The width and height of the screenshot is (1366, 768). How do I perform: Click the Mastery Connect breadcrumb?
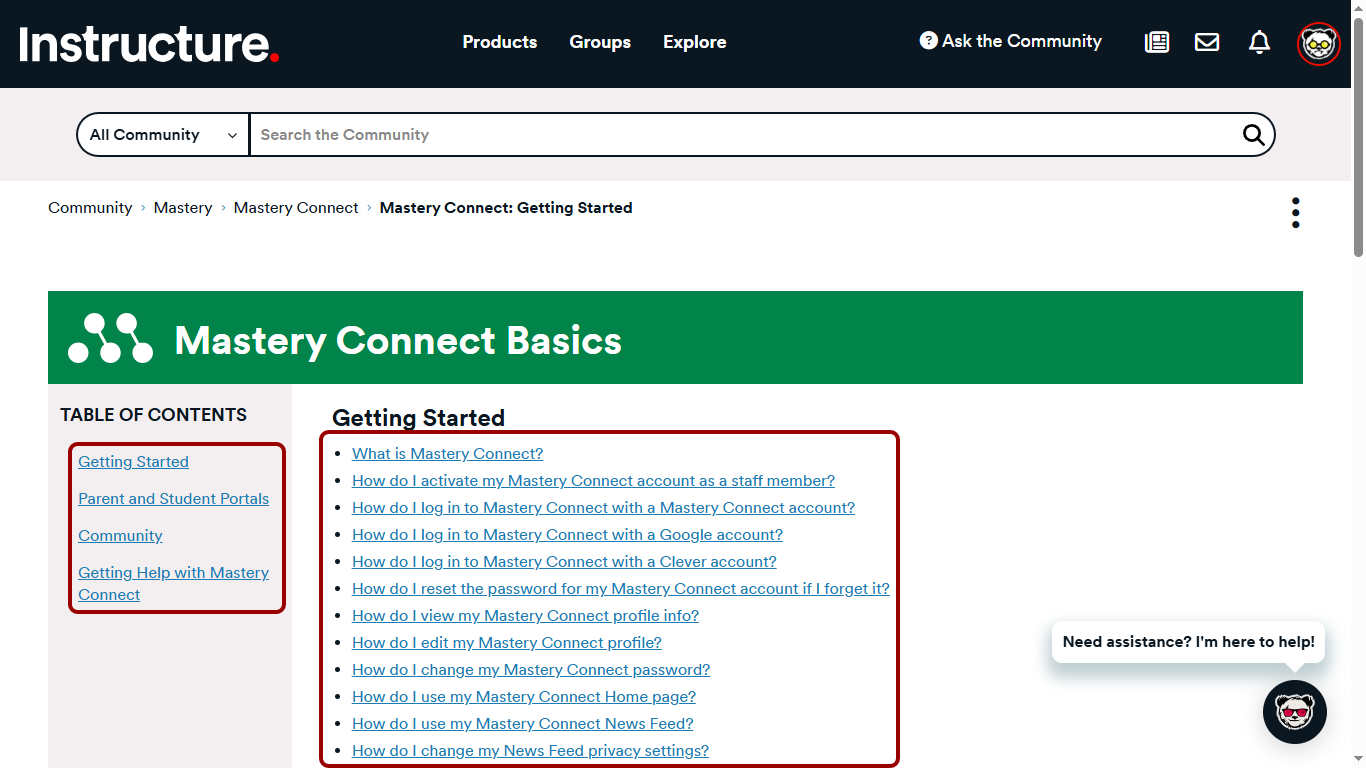coord(295,207)
